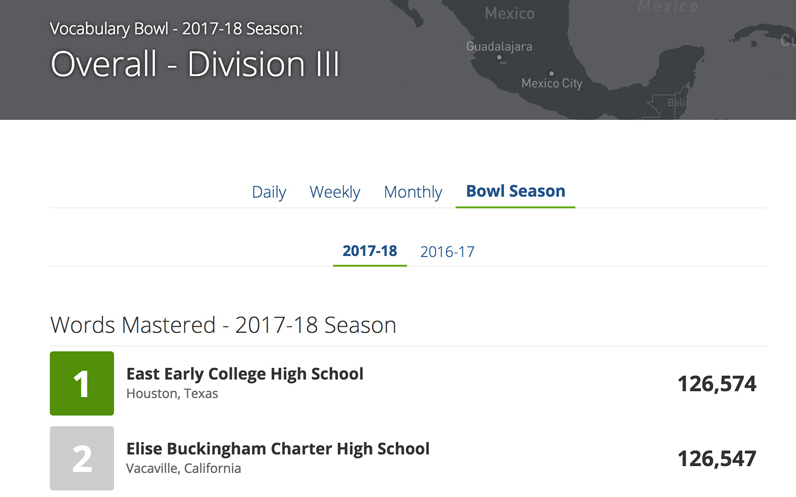Switch to the Daily leaderboard tab
Screen dimensions: 796x497
[x=269, y=192]
